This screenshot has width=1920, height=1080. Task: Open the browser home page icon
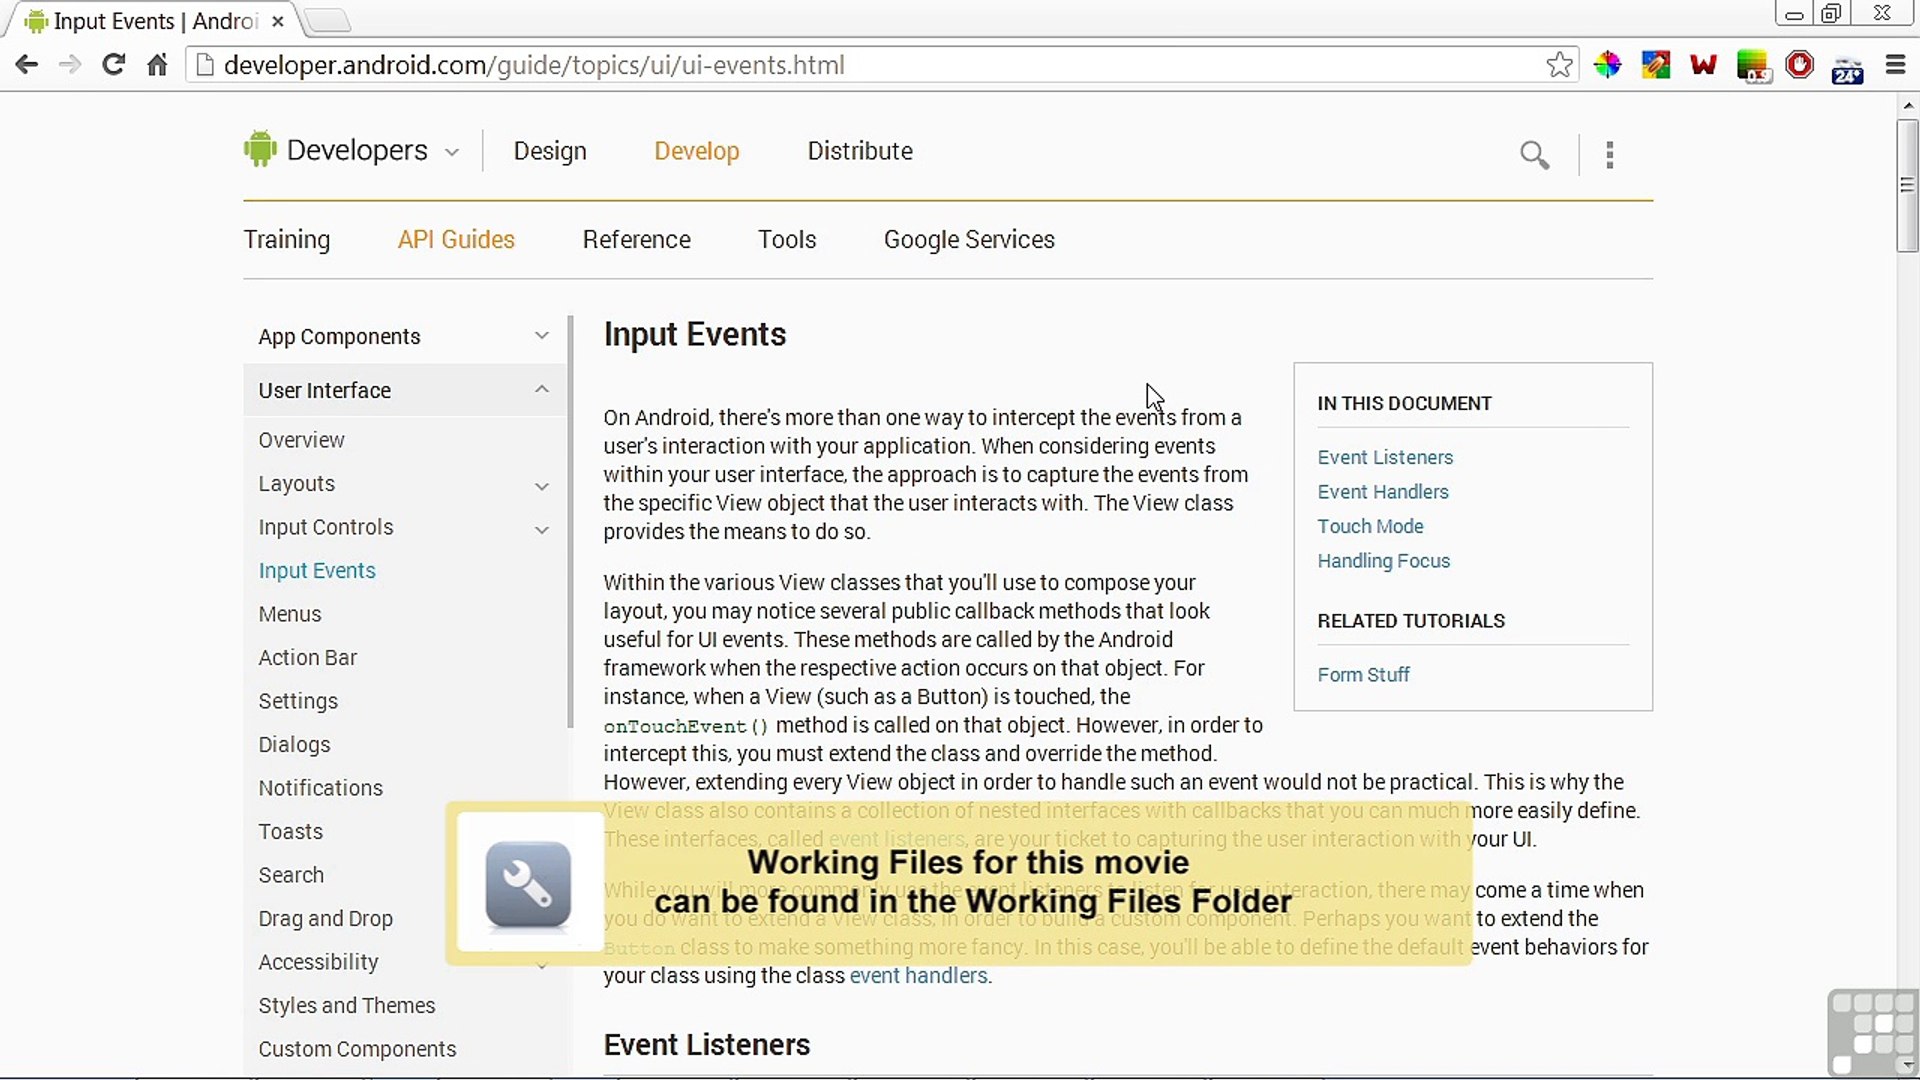pyautogui.click(x=157, y=65)
